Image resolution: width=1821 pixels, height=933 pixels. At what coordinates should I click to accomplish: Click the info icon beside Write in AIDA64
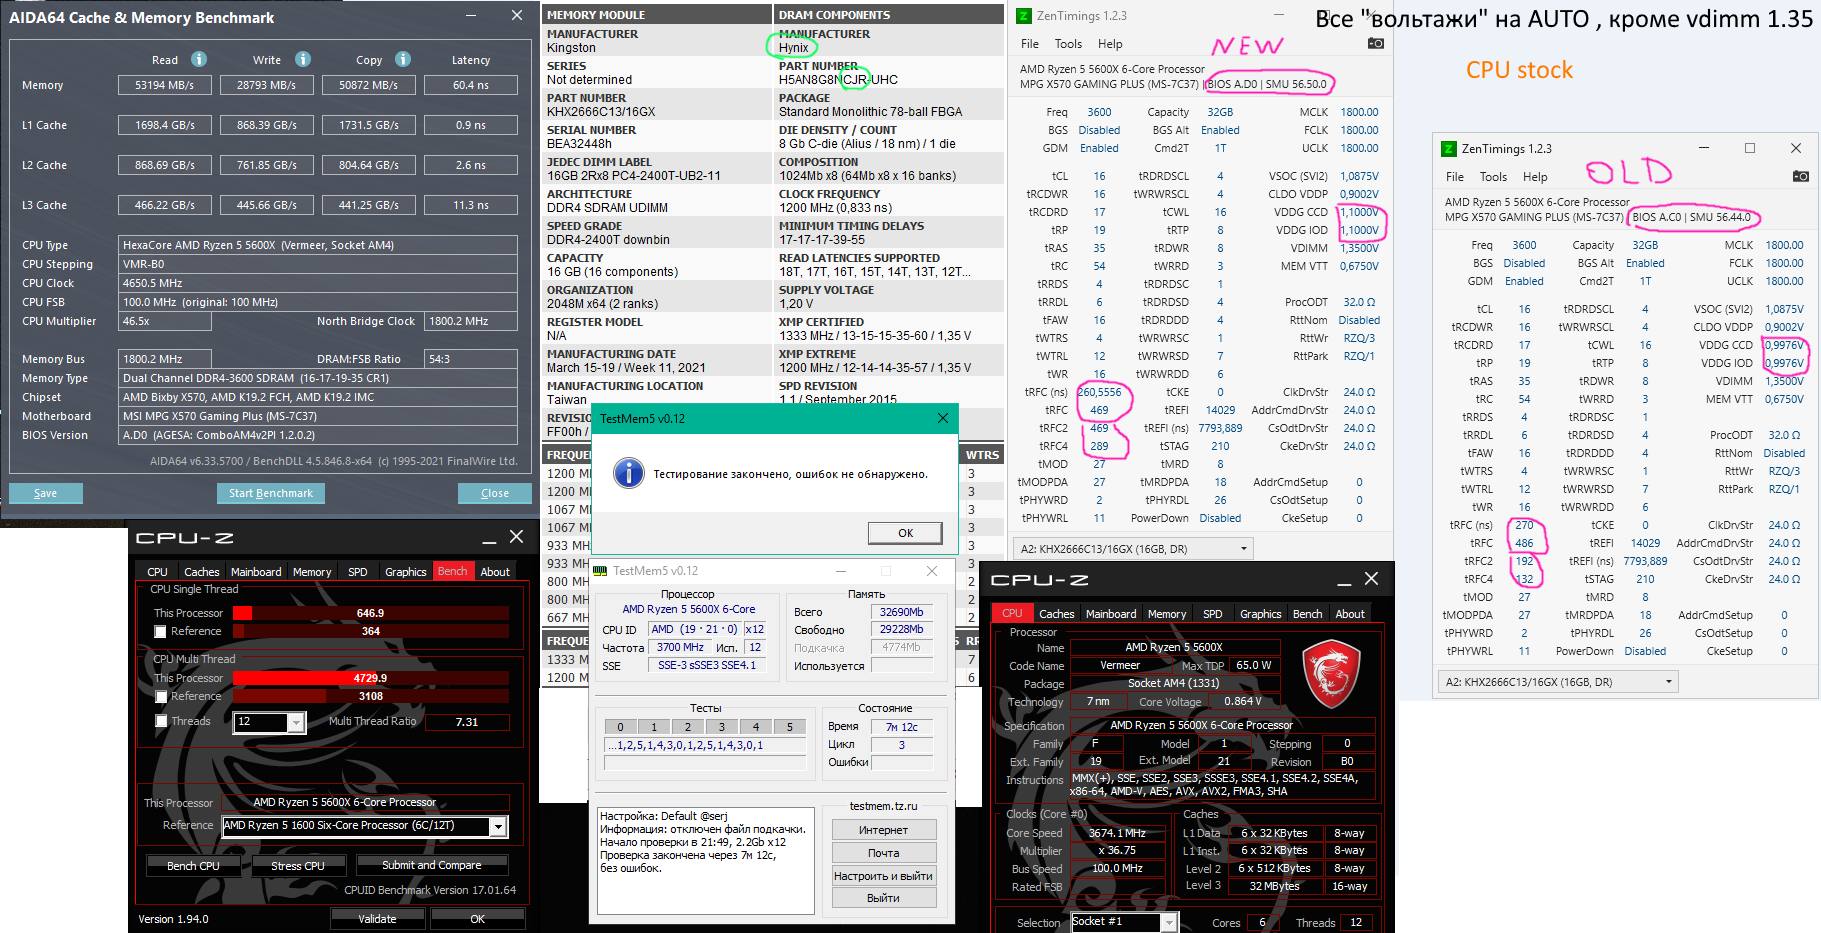[x=303, y=59]
